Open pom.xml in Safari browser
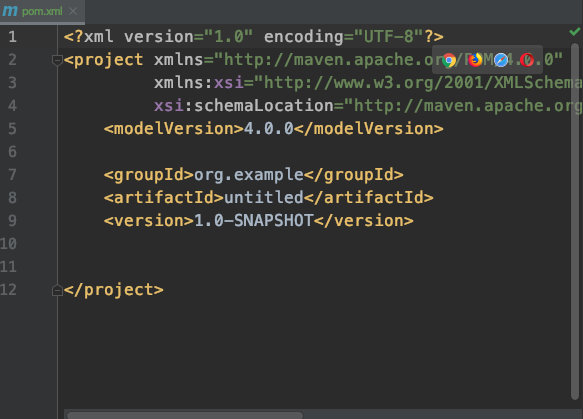The width and height of the screenshot is (583, 419). click(501, 60)
